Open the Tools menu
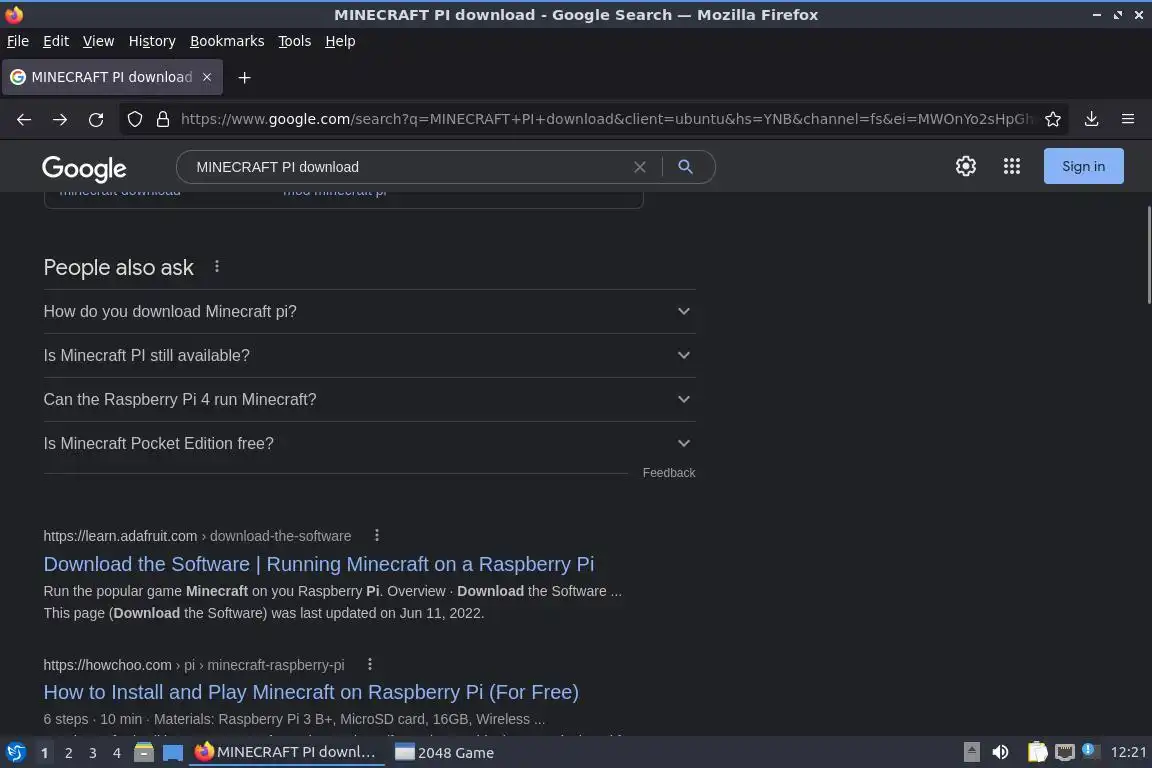This screenshot has height=768, width=1152. (x=295, y=41)
